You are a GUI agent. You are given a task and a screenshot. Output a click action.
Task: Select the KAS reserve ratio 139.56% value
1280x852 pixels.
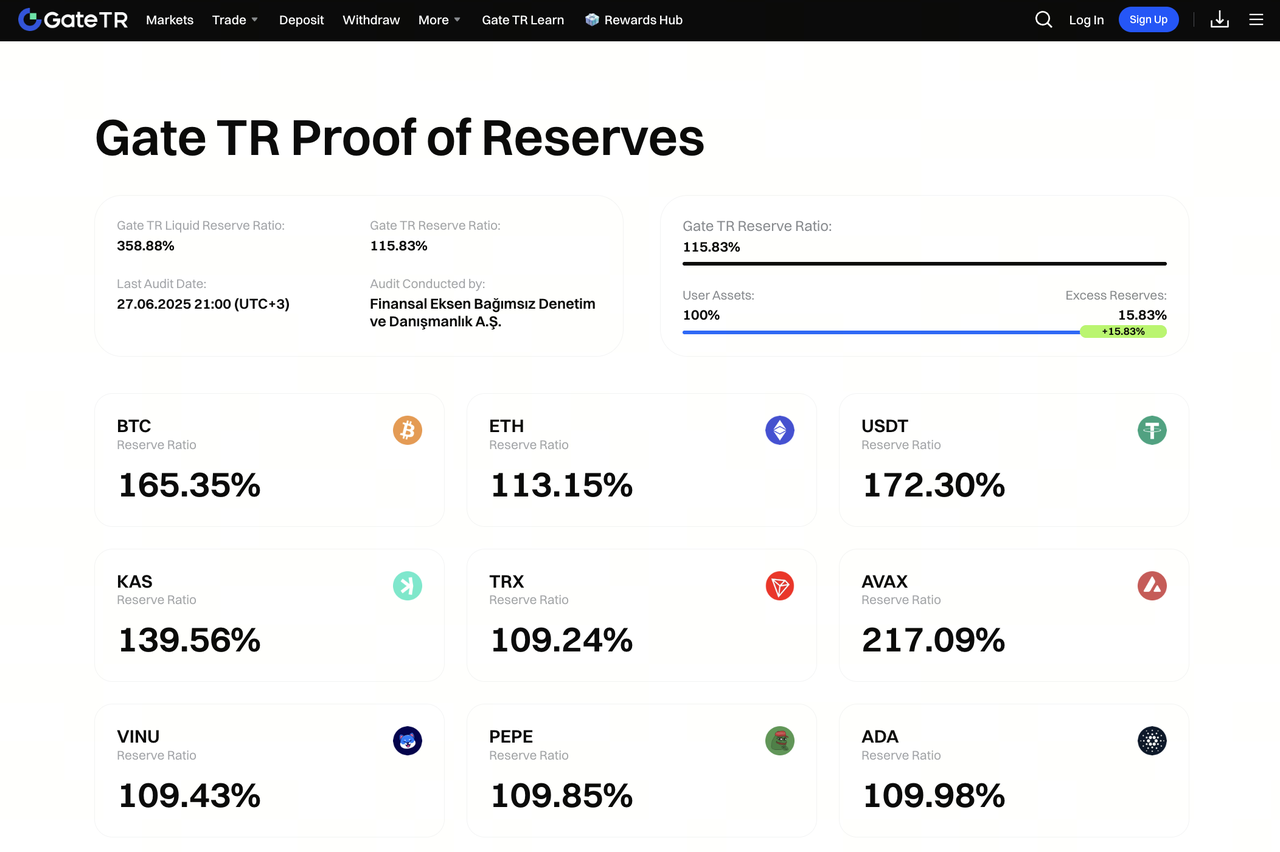189,640
